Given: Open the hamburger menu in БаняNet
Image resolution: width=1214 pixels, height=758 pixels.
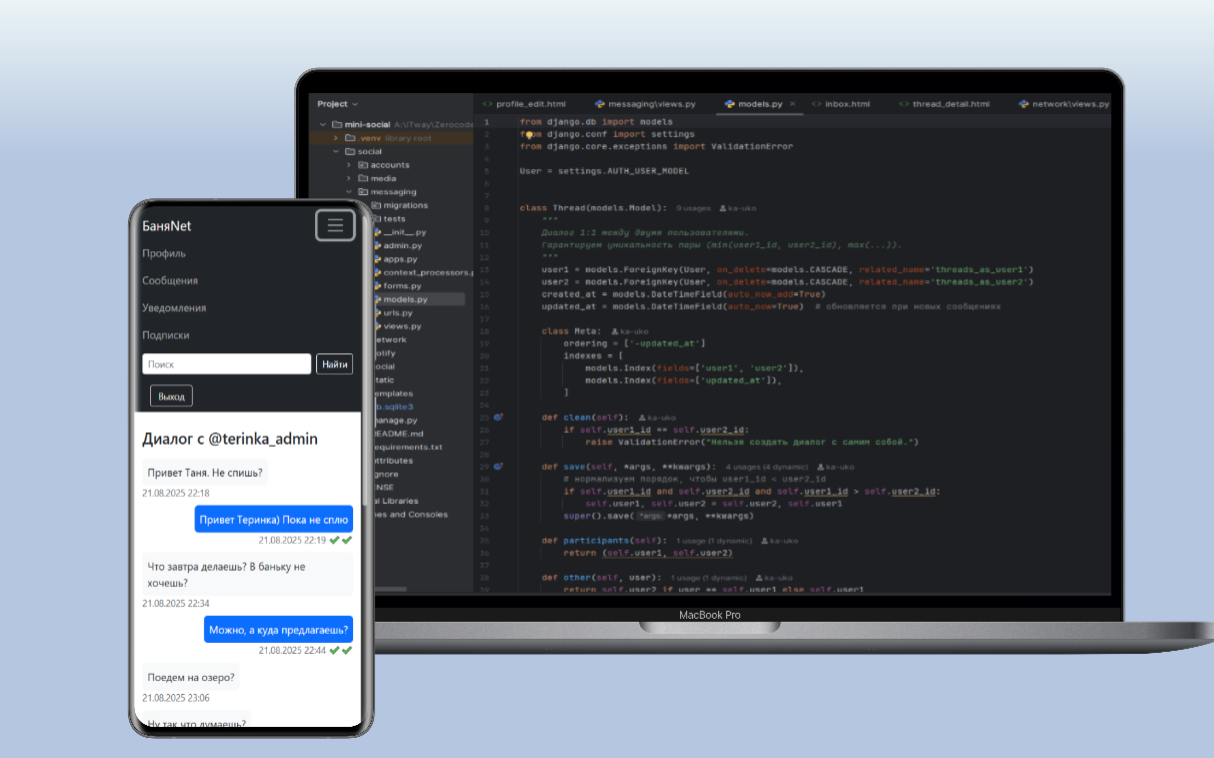Looking at the screenshot, I should [x=335, y=225].
